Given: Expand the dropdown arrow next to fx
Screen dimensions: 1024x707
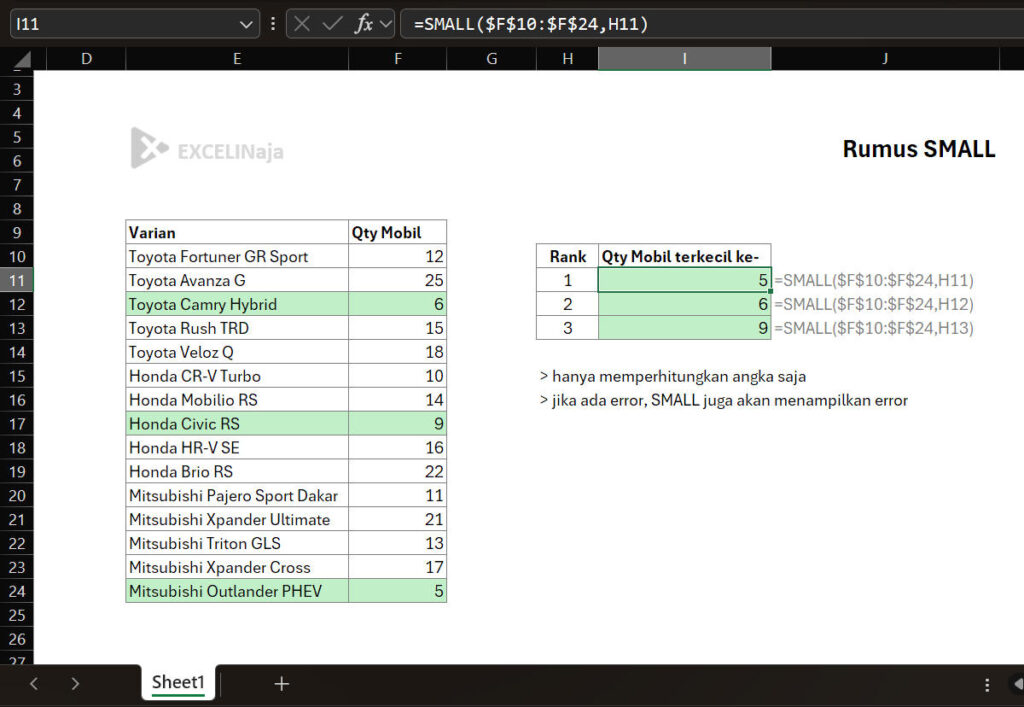Looking at the screenshot, I should click(385, 25).
